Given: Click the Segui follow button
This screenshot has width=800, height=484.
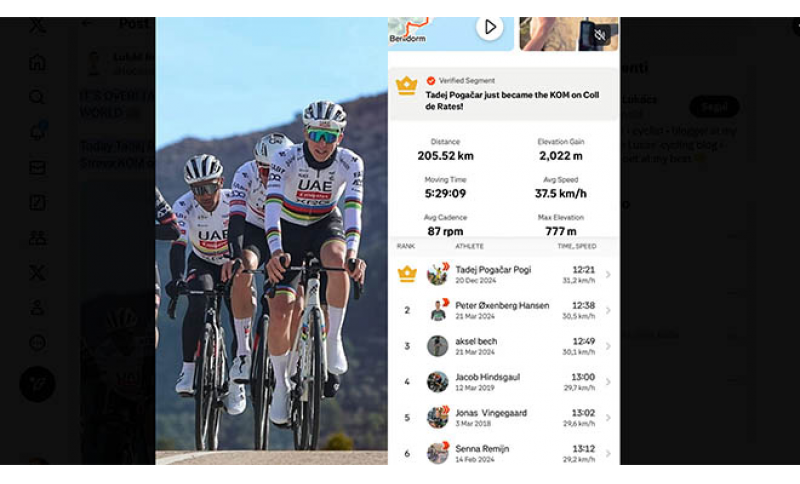Looking at the screenshot, I should (x=714, y=107).
